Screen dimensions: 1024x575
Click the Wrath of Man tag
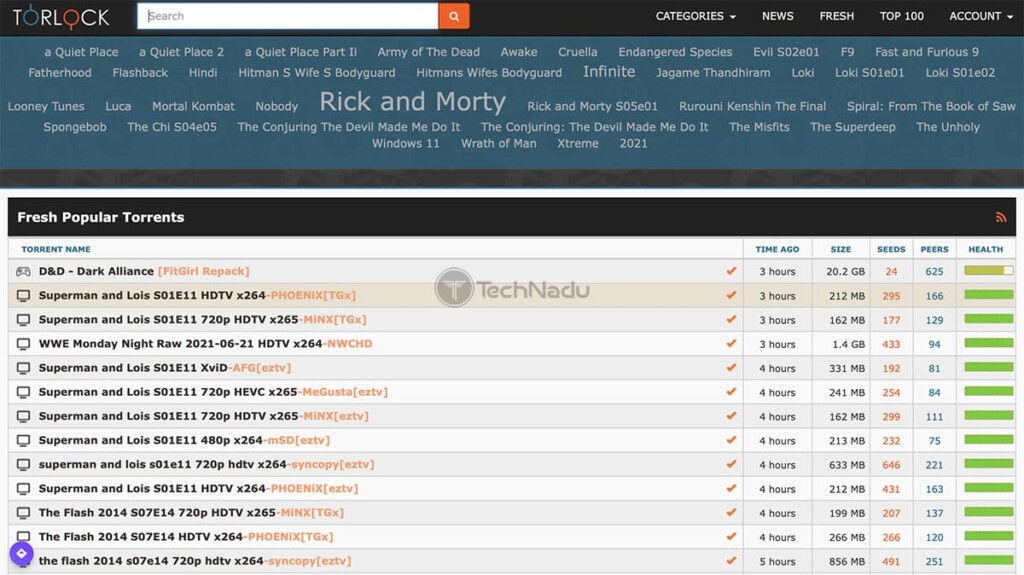498,143
